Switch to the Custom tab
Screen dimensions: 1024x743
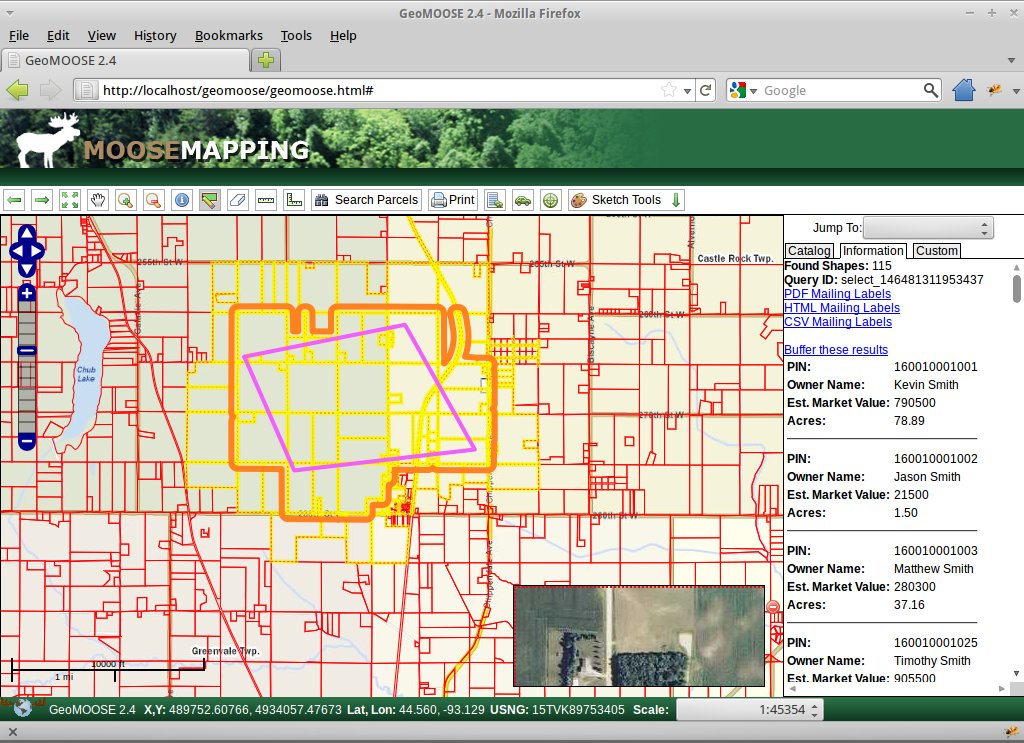pyautogui.click(x=937, y=251)
